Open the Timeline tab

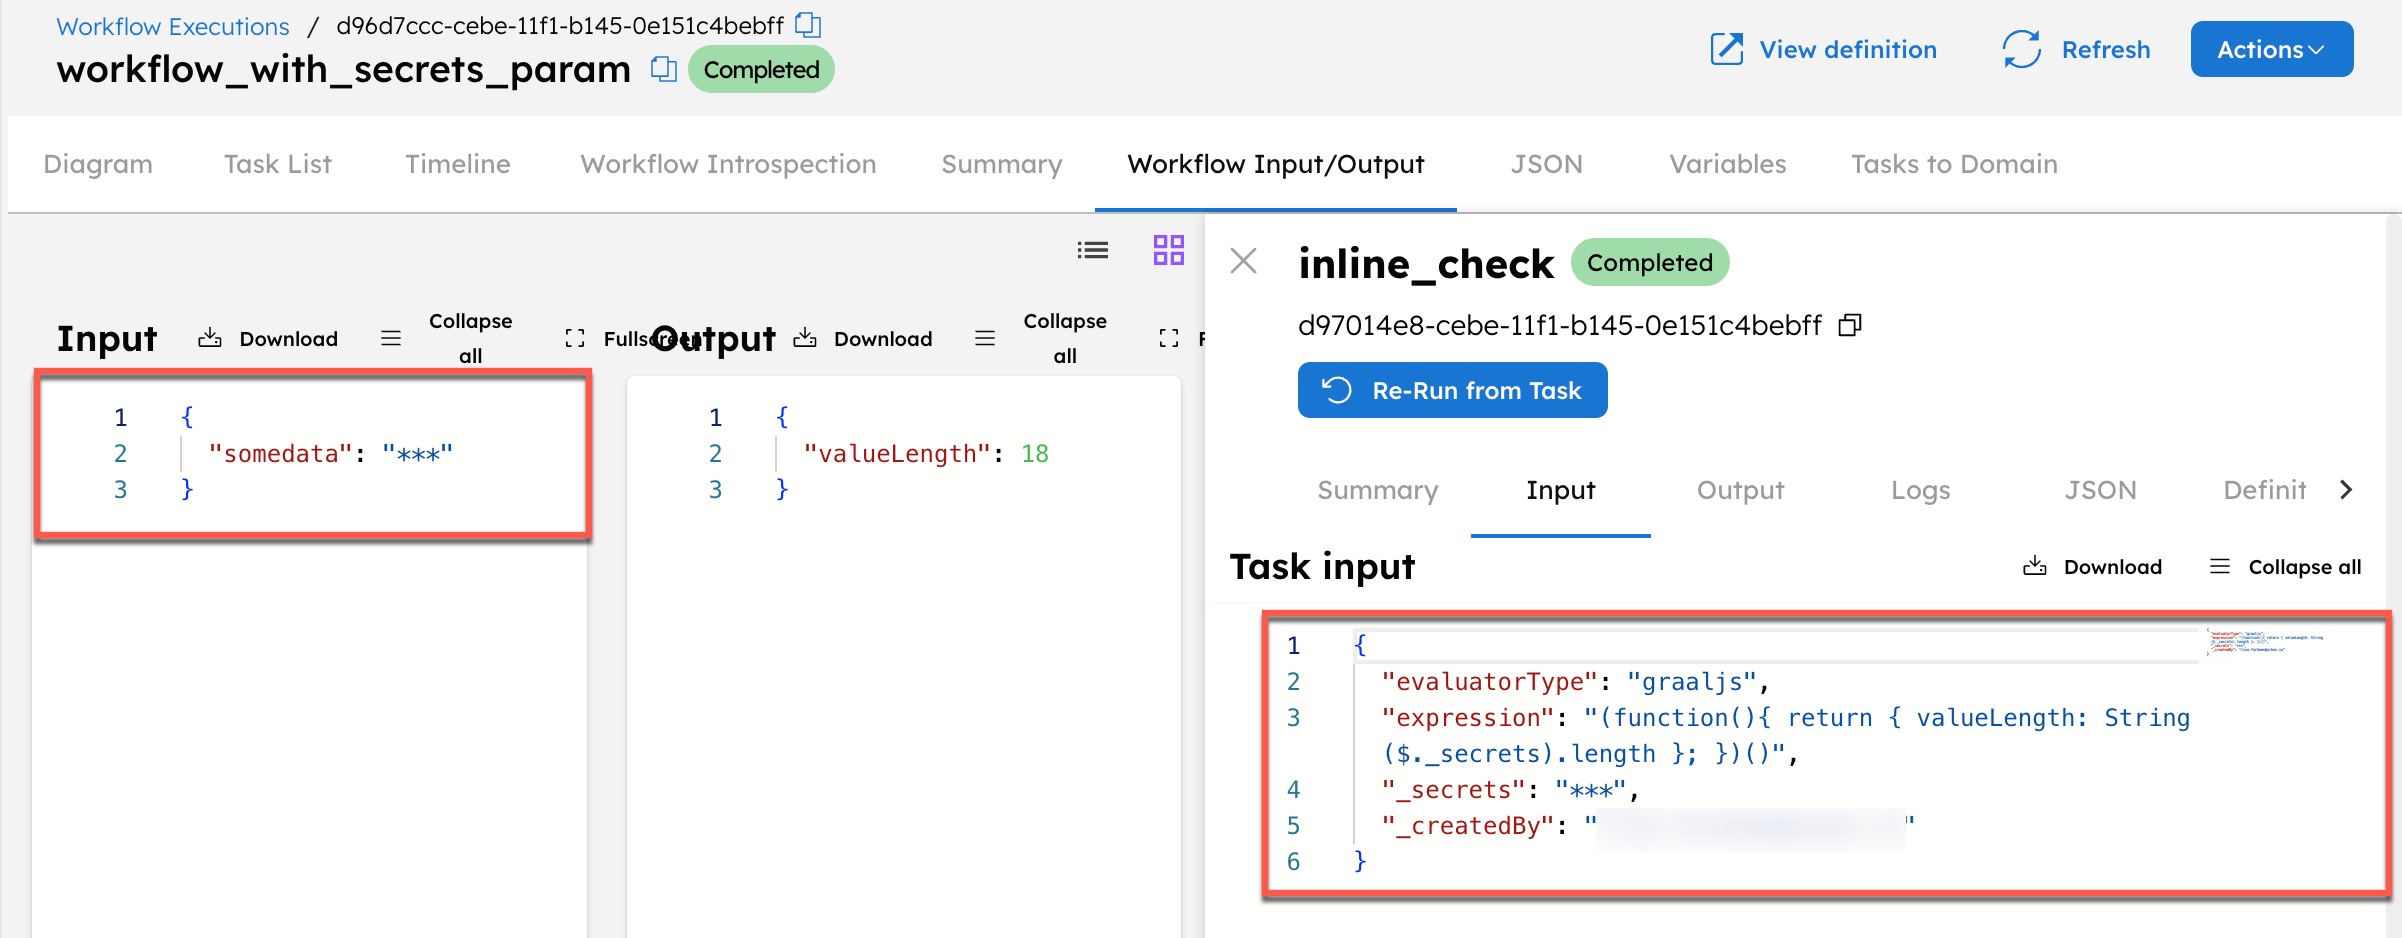(457, 164)
